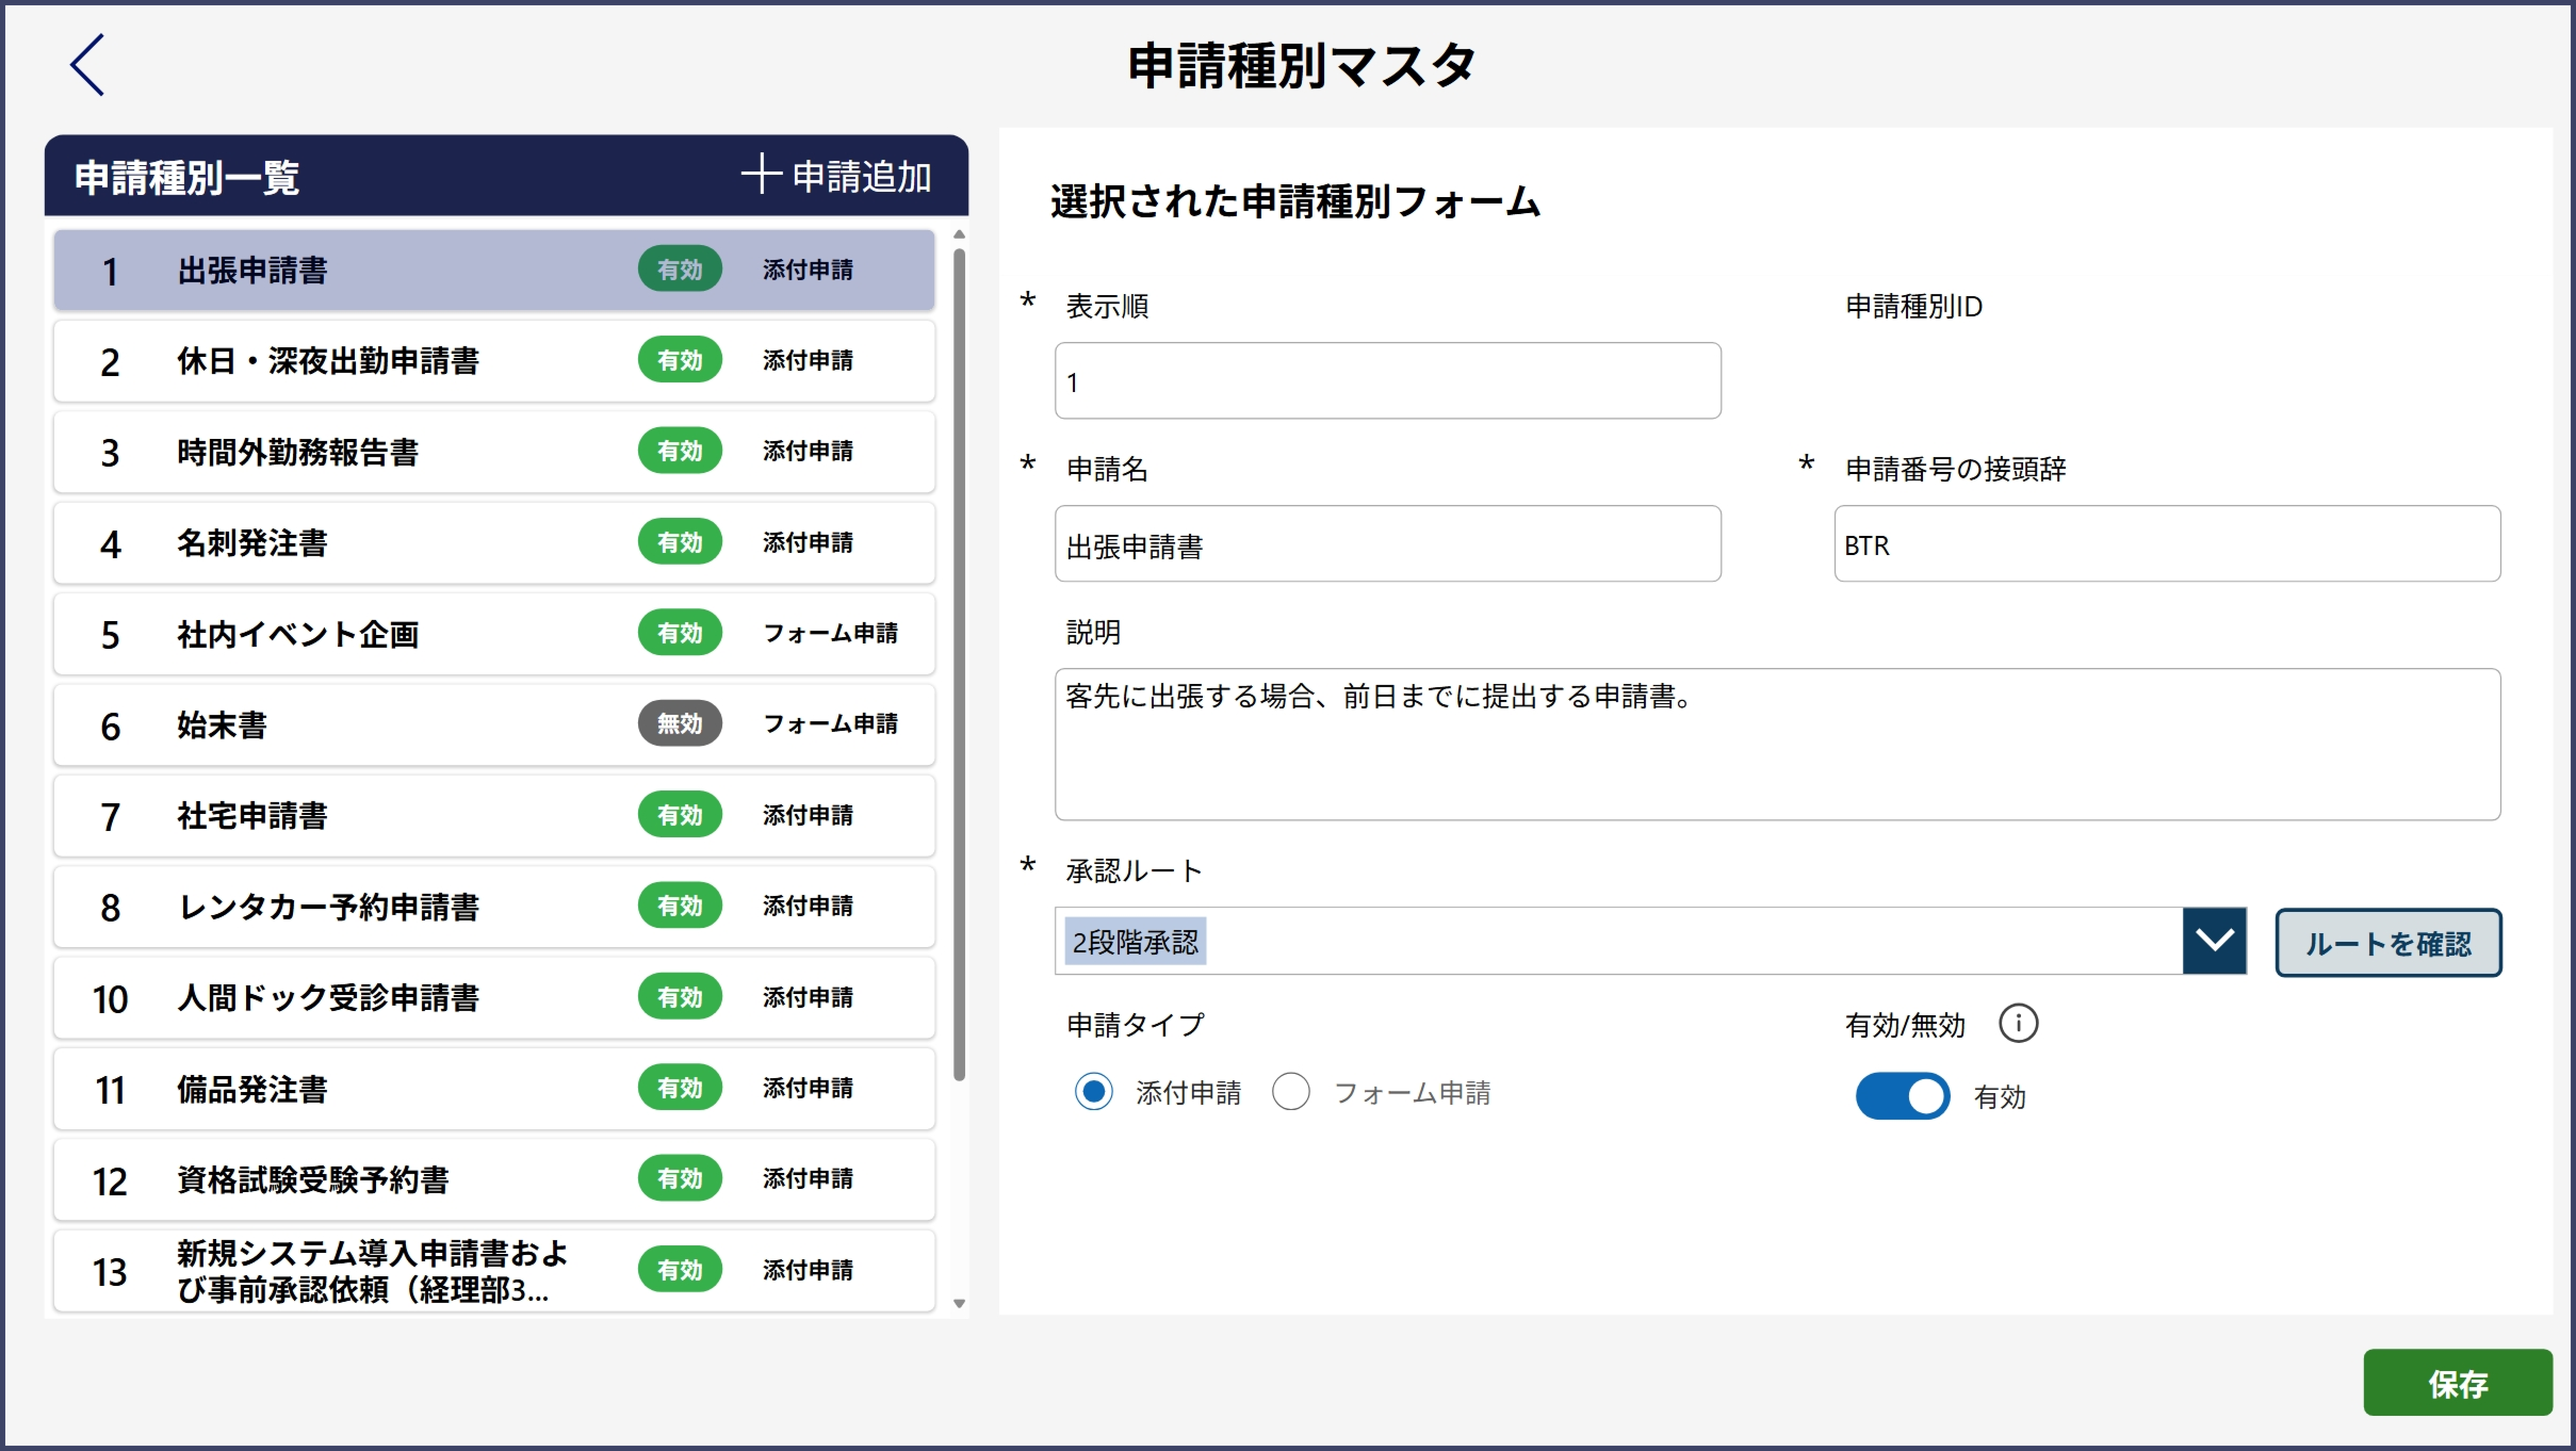Image resolution: width=2576 pixels, height=1451 pixels.
Task: Expand the 承認ルート dropdown chevron
Action: 2215,940
